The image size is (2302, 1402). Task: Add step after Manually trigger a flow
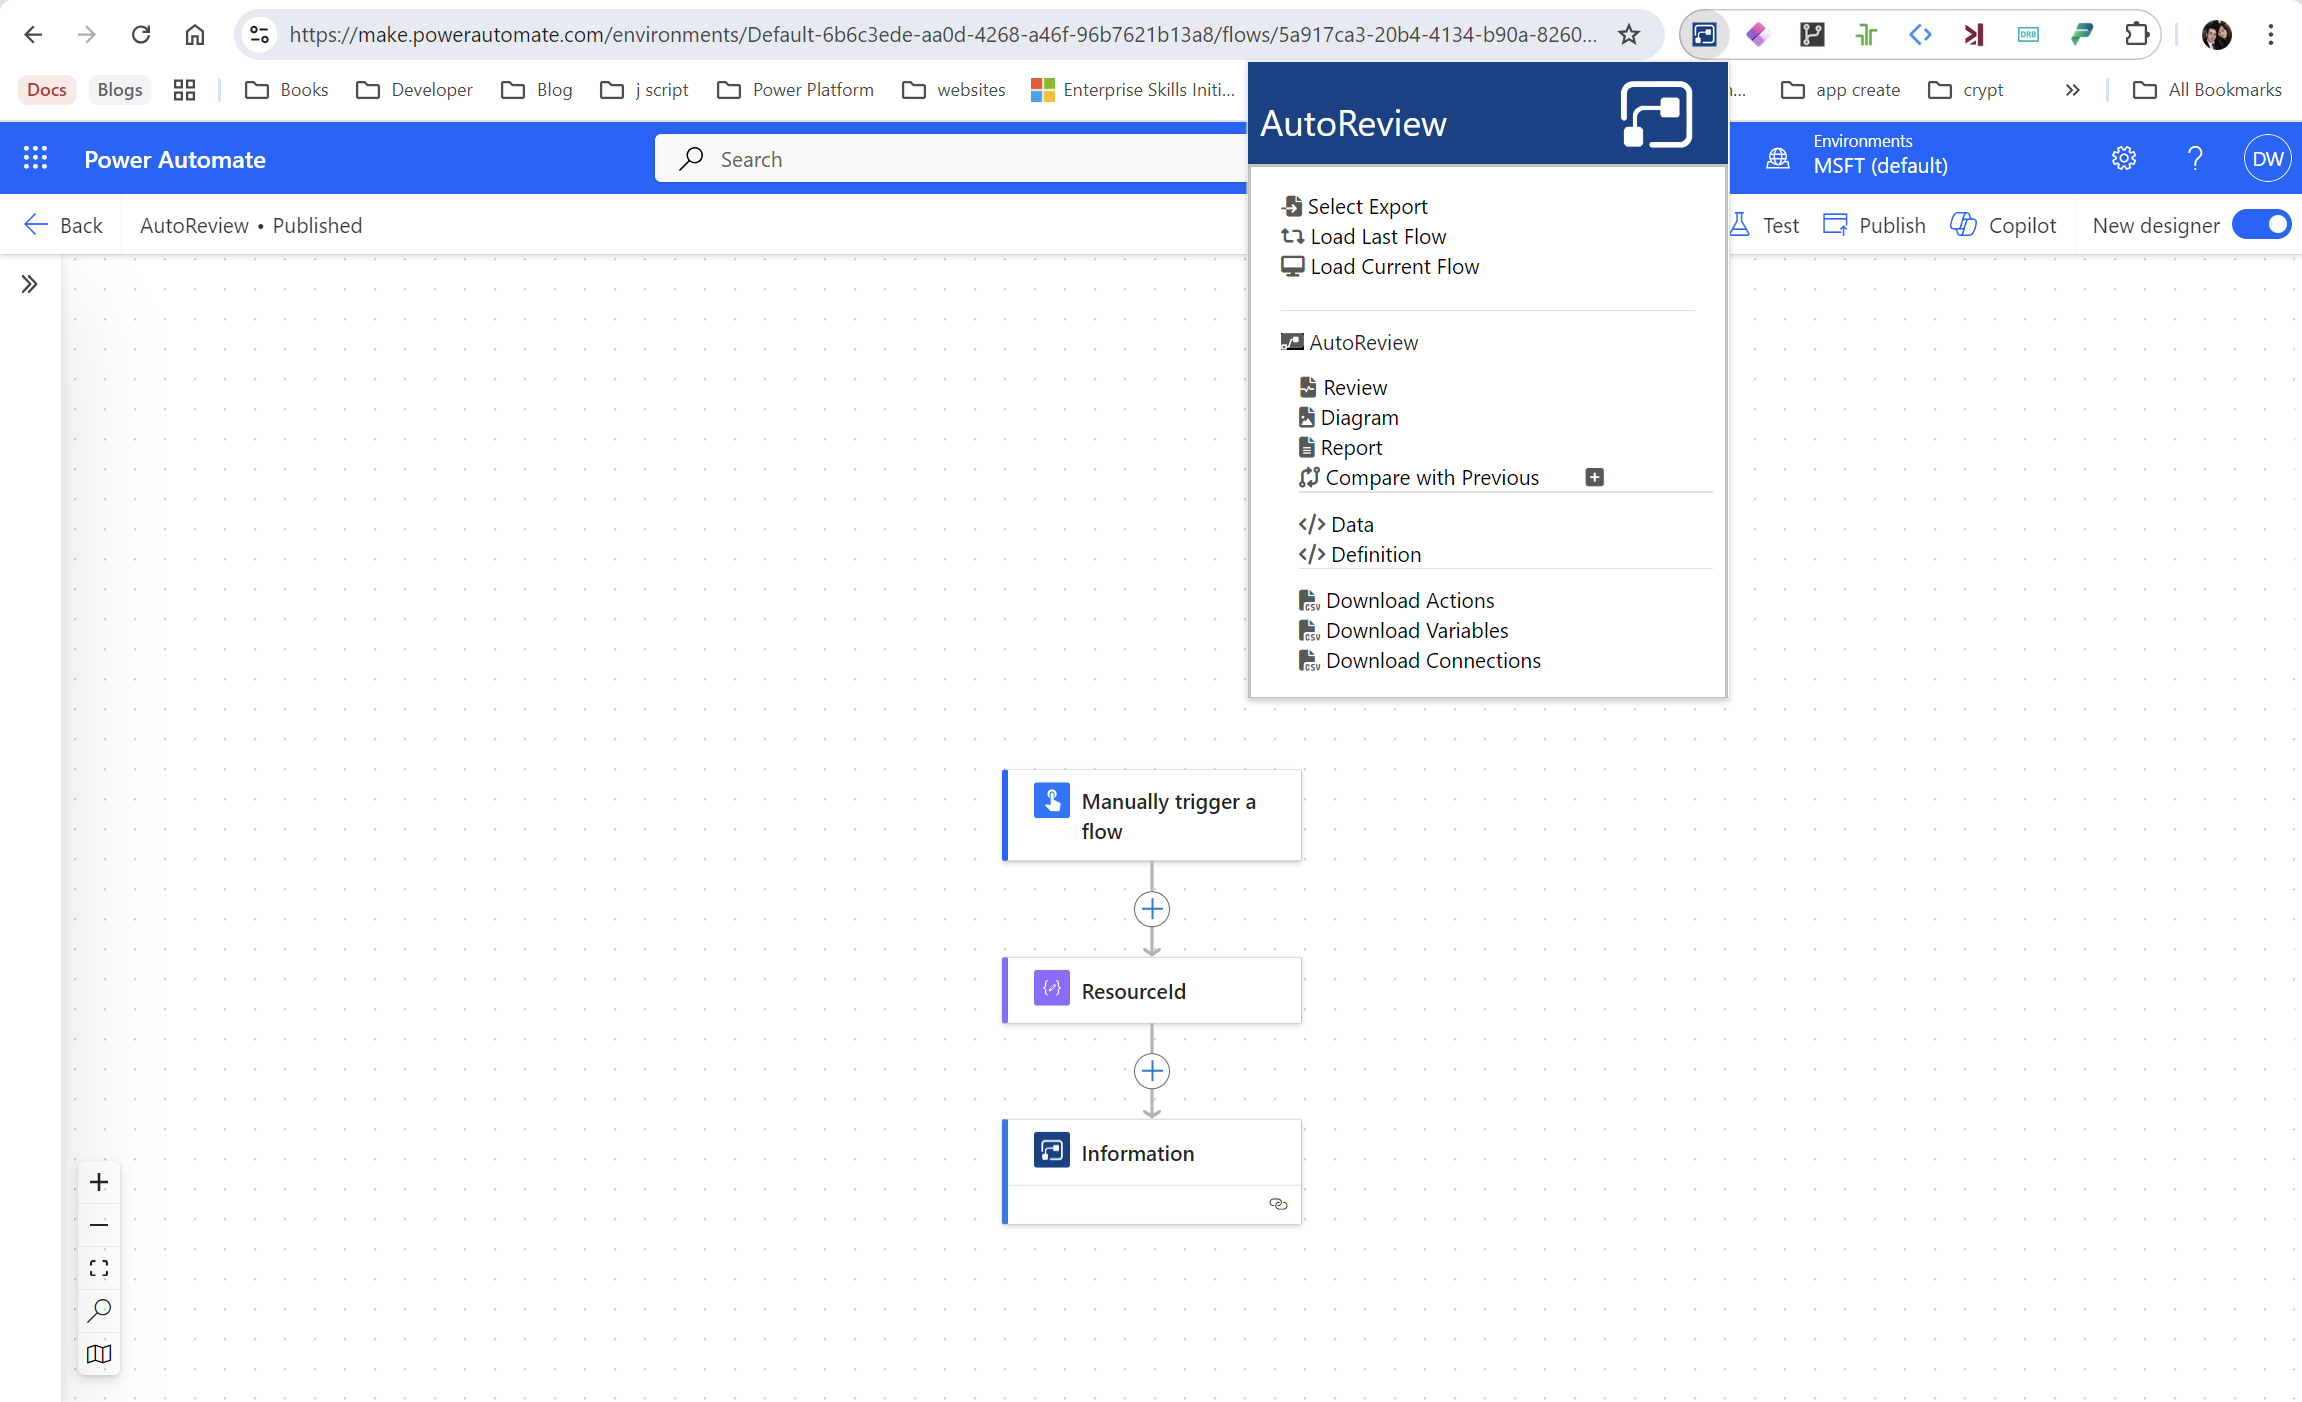coord(1152,909)
